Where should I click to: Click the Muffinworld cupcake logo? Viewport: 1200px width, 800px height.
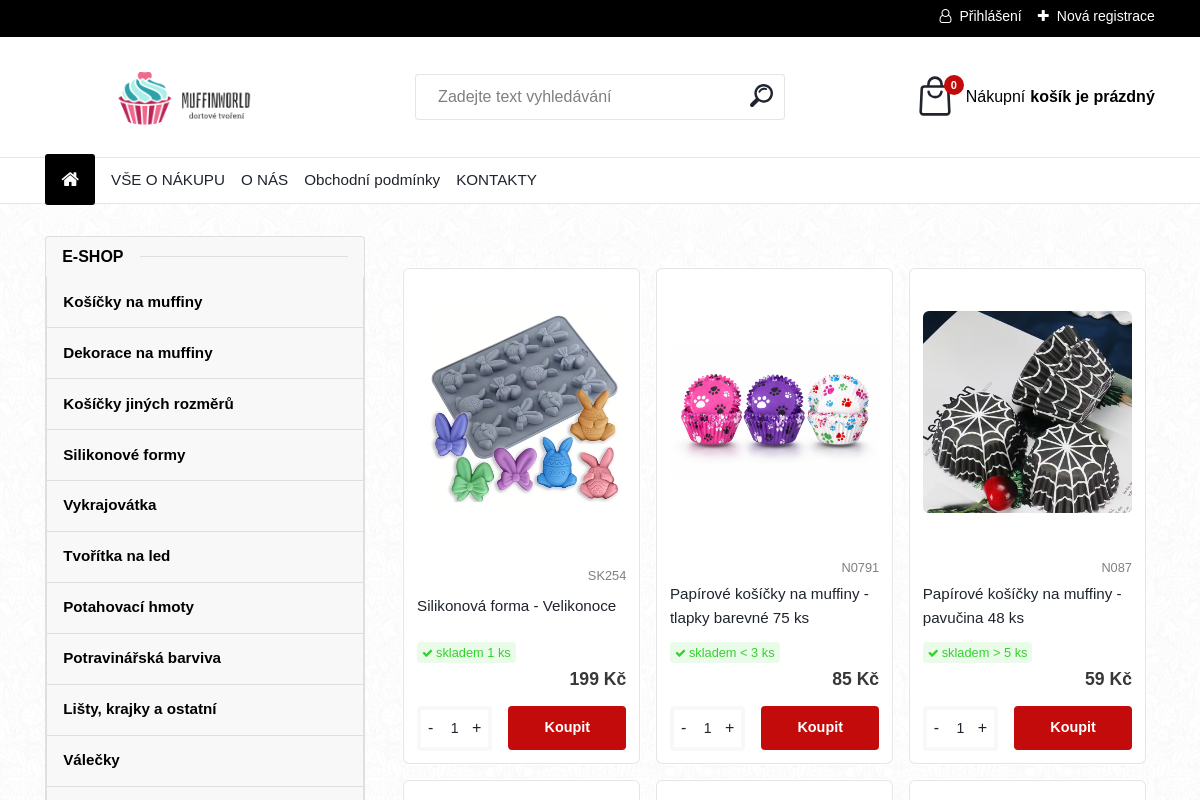[184, 98]
